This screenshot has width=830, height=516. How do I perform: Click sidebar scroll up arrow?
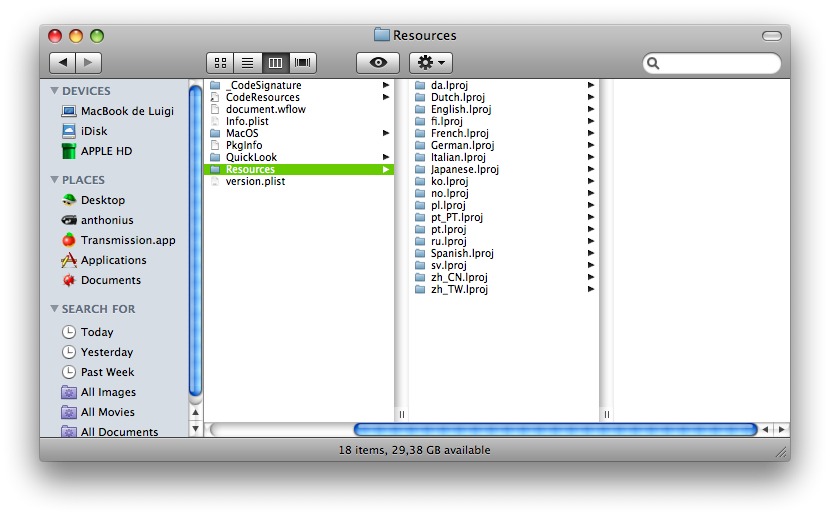(x=195, y=412)
